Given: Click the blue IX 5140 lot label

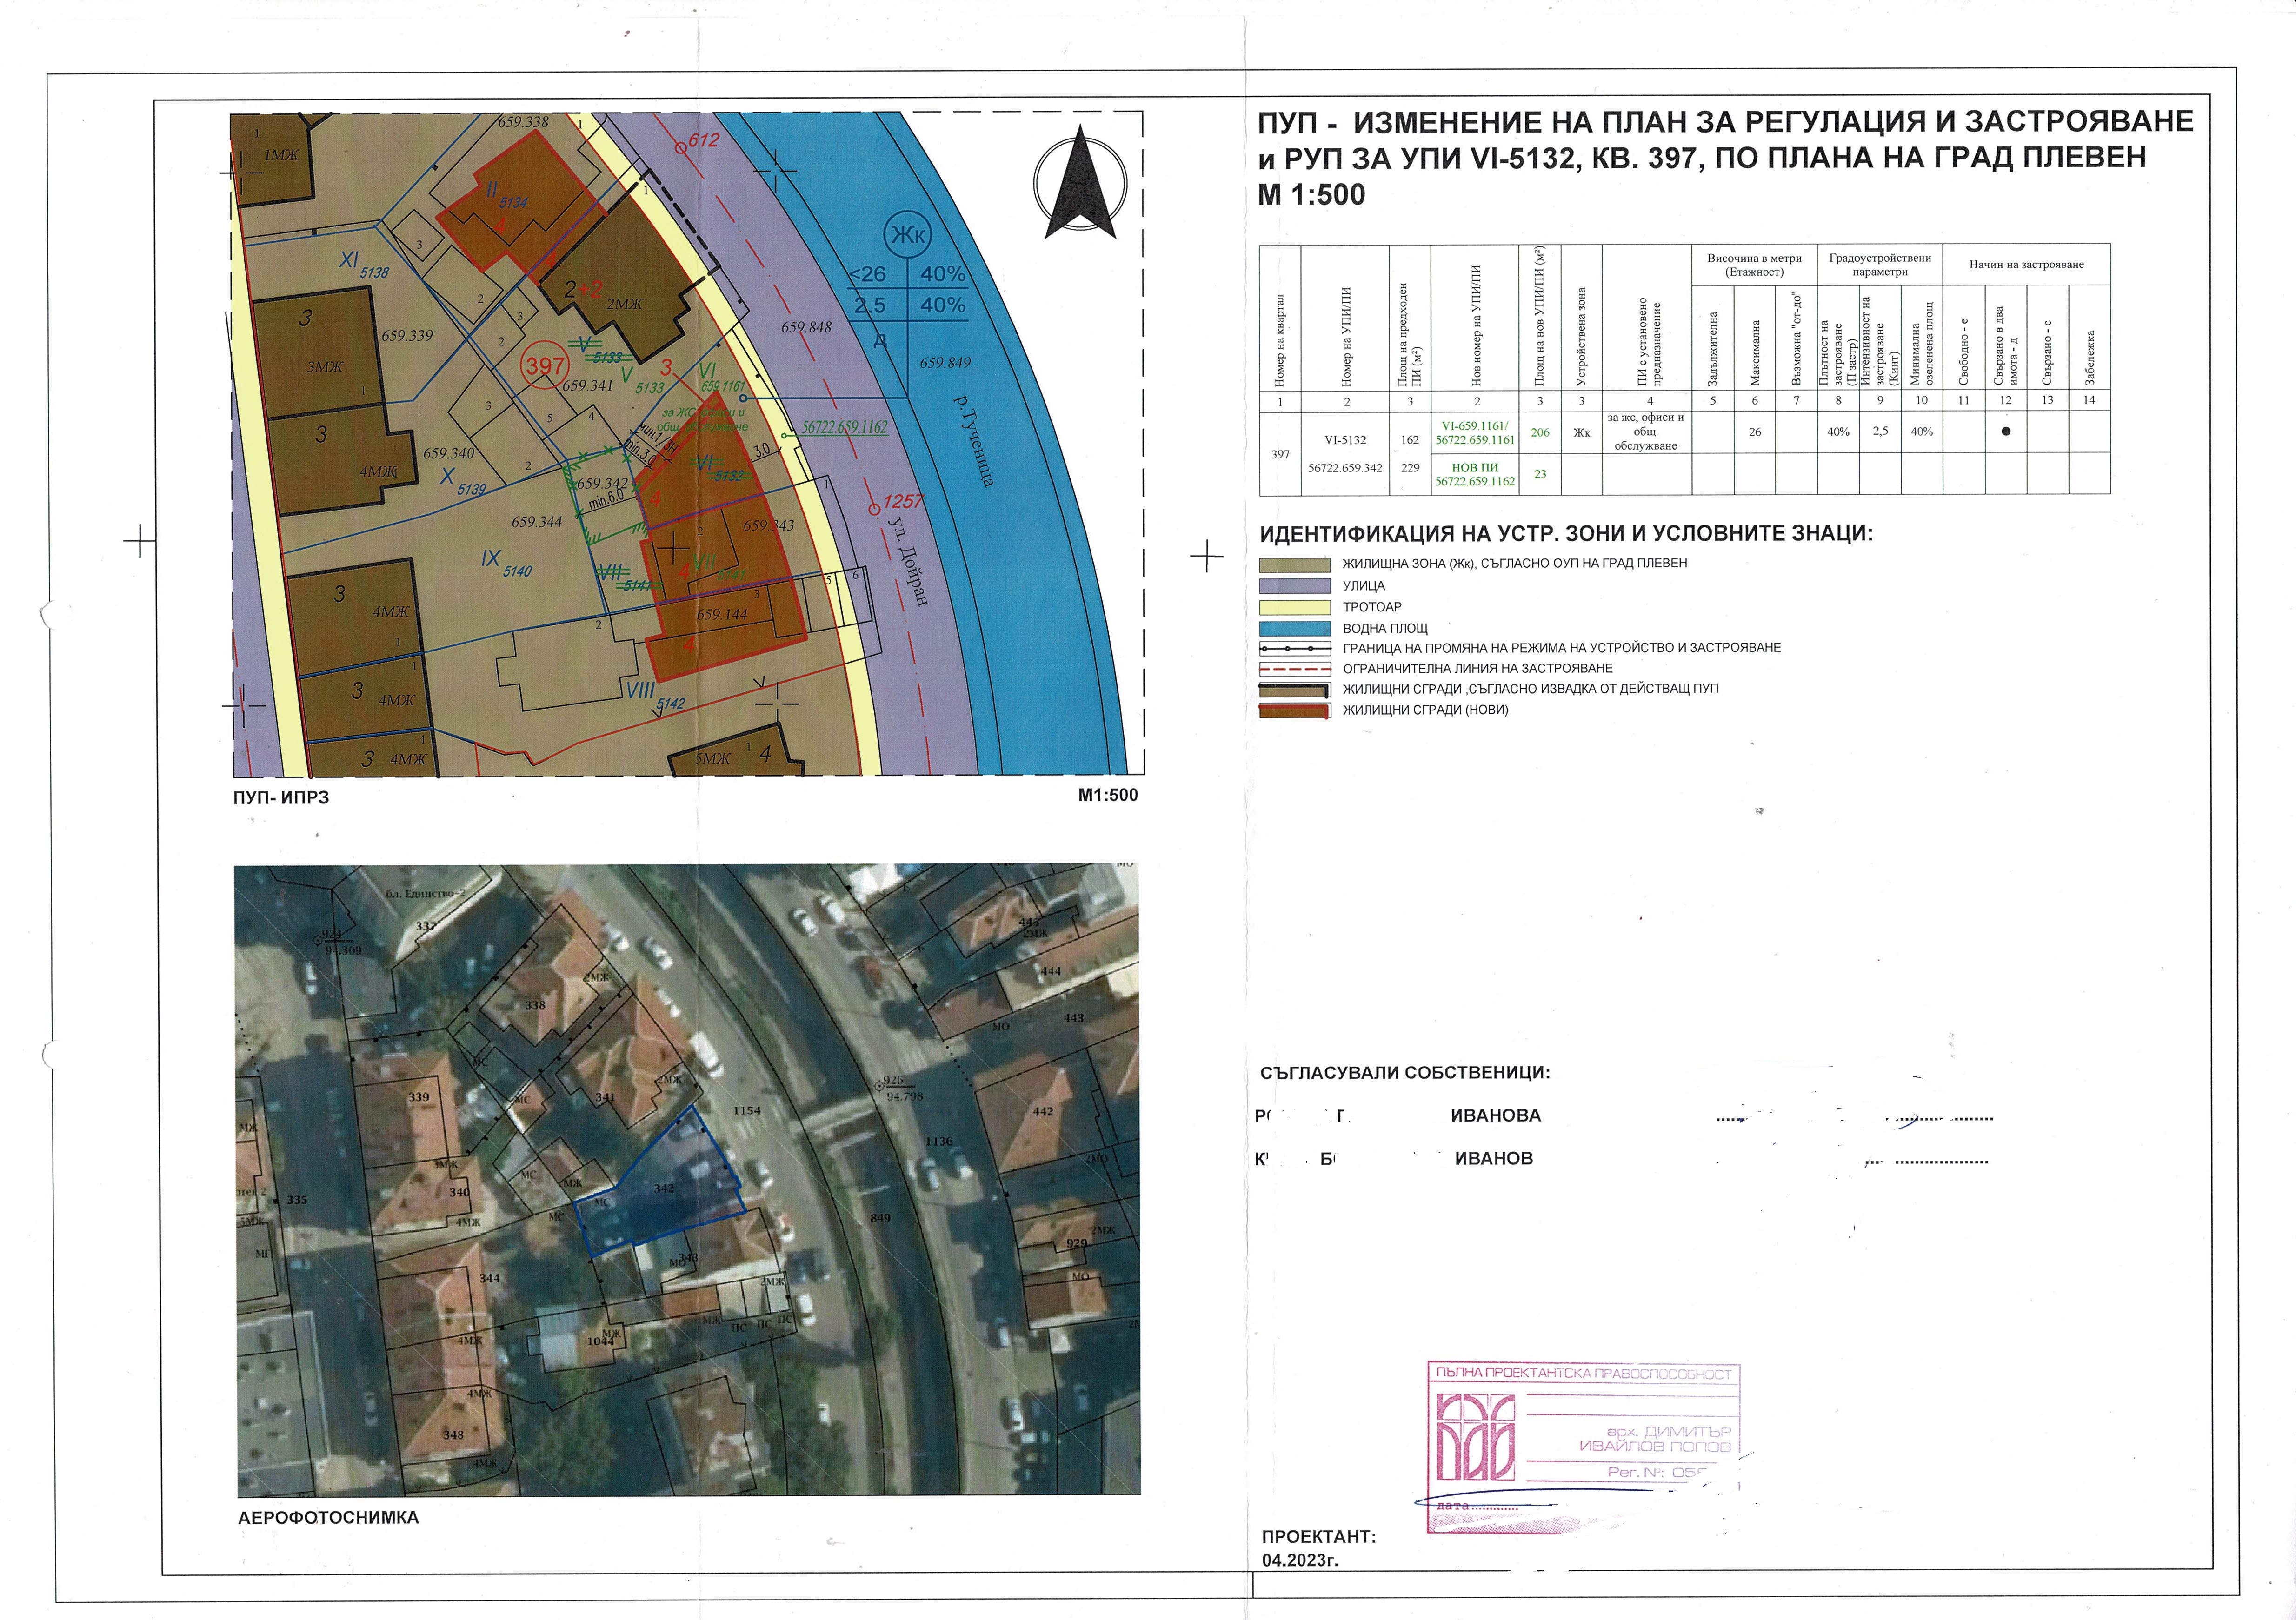Looking at the screenshot, I should pos(506,564).
